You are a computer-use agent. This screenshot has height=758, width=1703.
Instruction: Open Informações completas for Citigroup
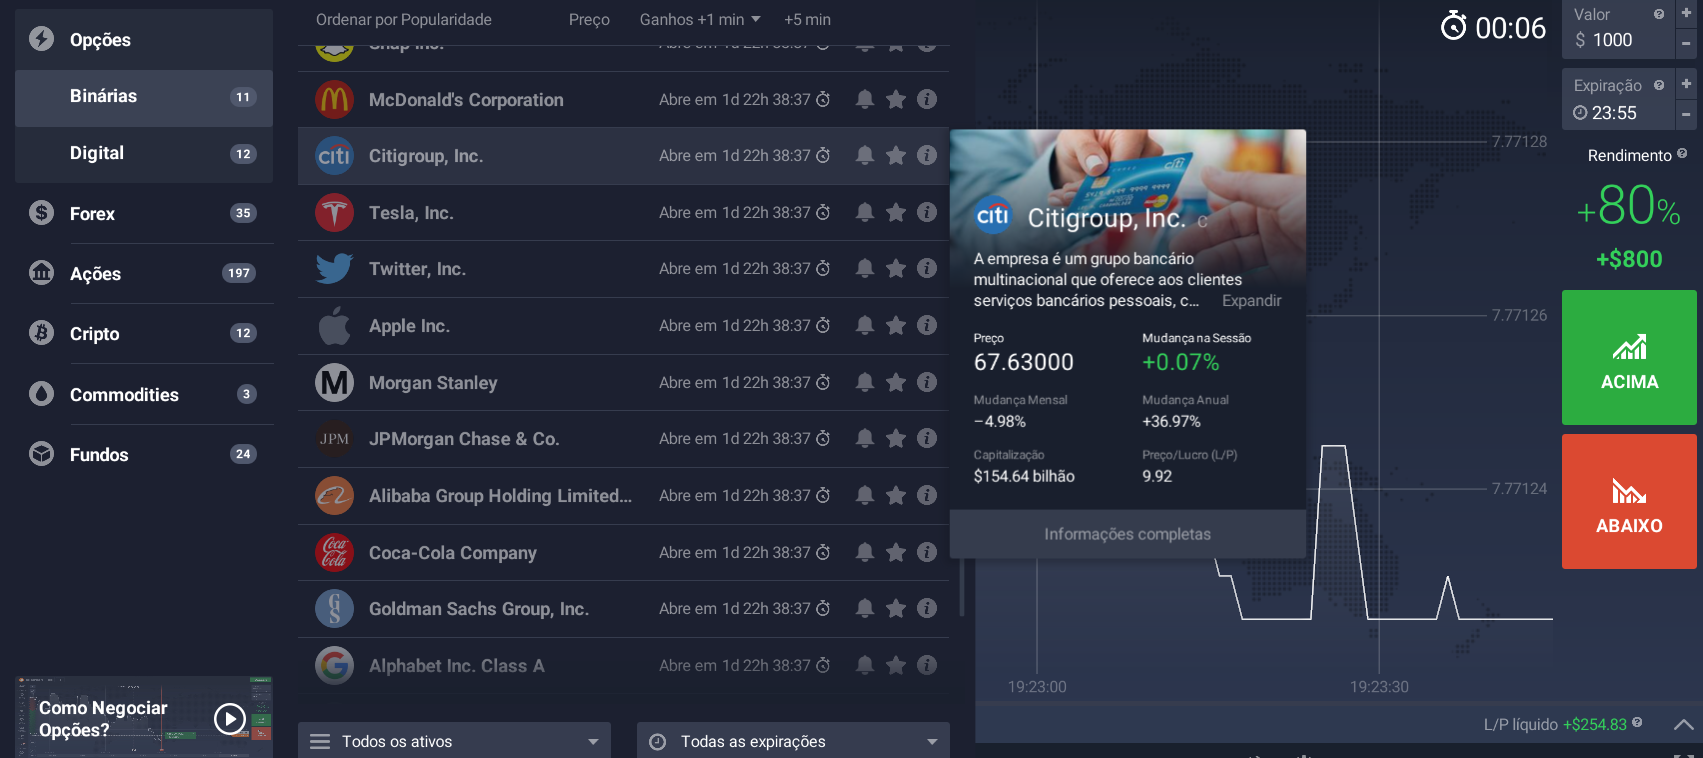click(x=1127, y=534)
